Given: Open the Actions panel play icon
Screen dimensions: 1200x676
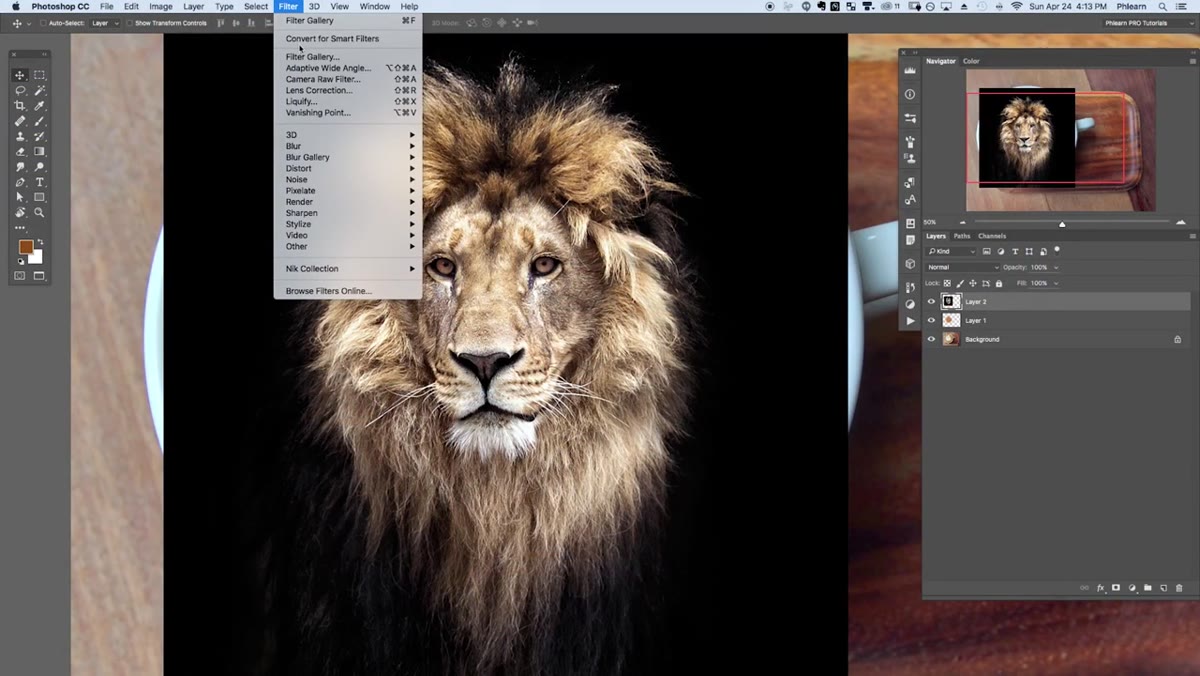Looking at the screenshot, I should (x=910, y=321).
